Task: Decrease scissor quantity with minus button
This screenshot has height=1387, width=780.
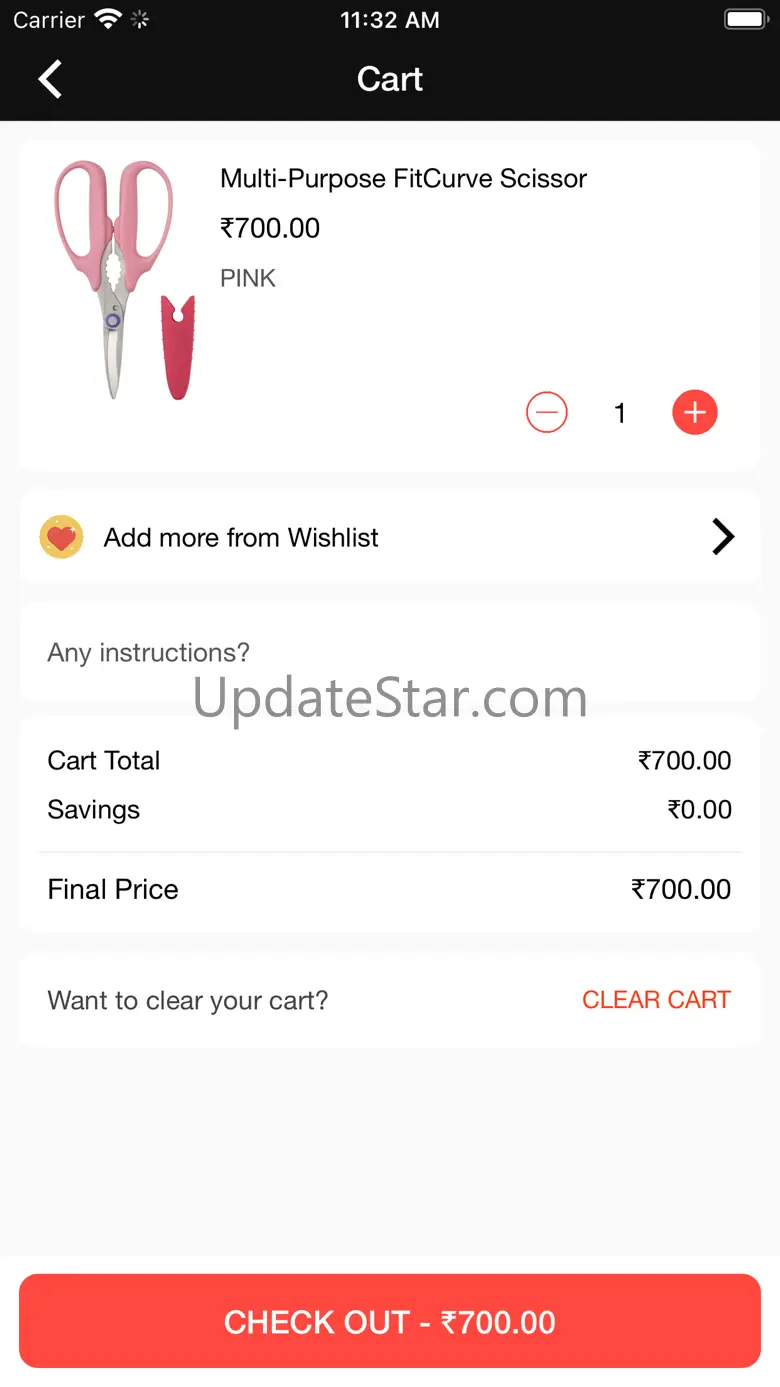Action: (547, 412)
